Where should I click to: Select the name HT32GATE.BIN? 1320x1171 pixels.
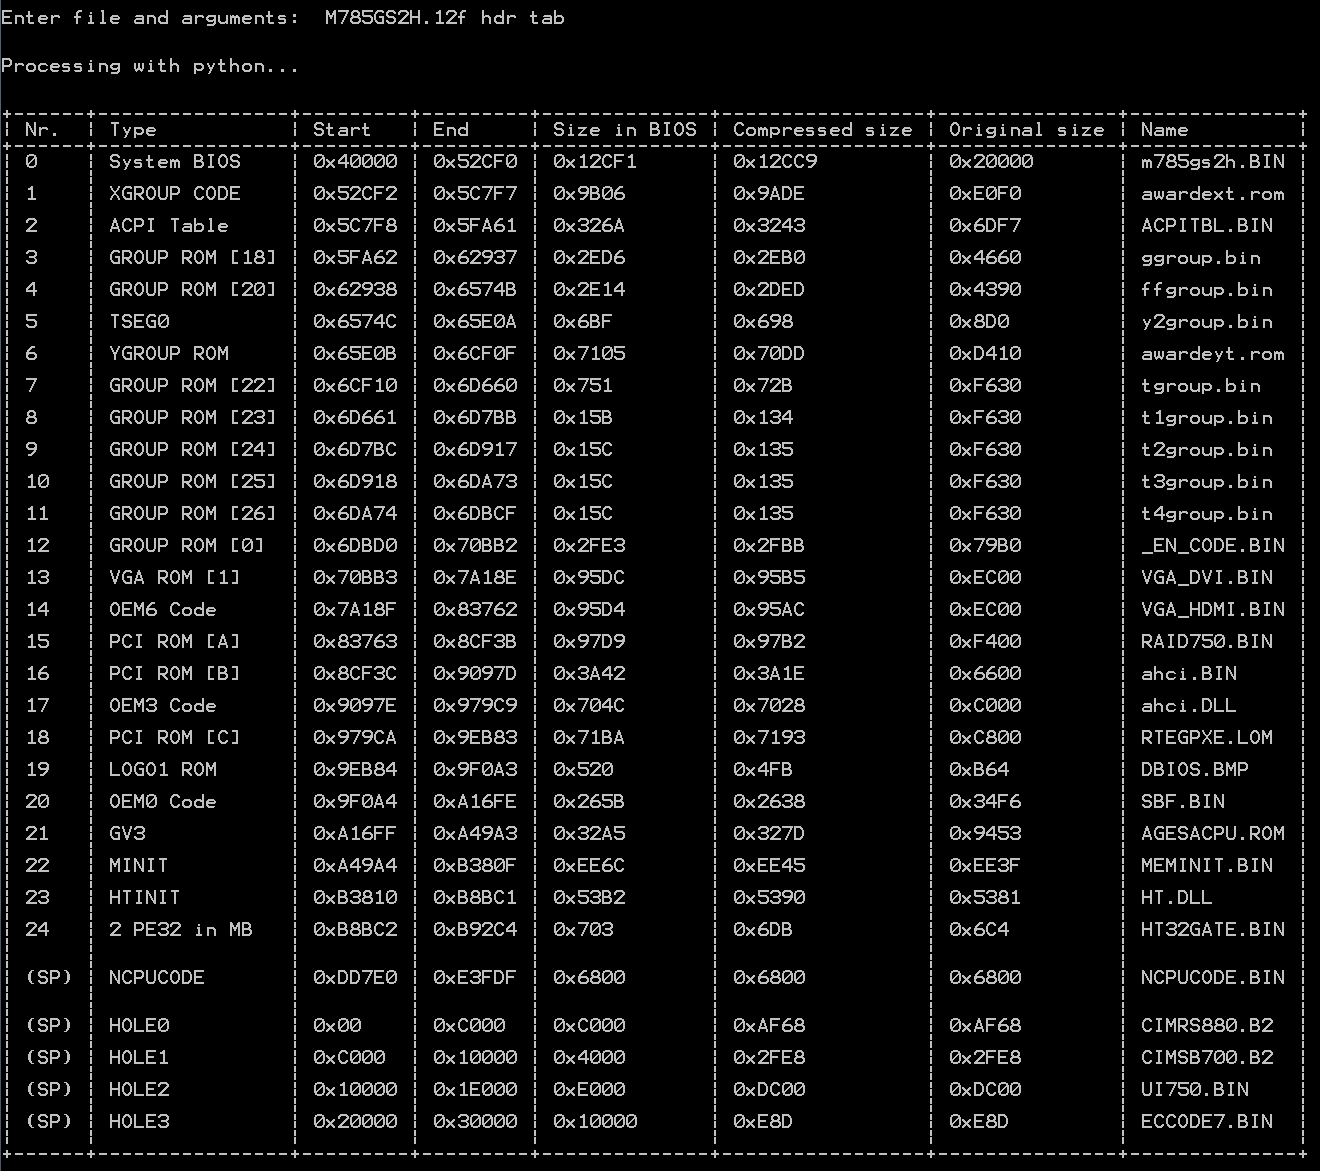[x=1212, y=929]
